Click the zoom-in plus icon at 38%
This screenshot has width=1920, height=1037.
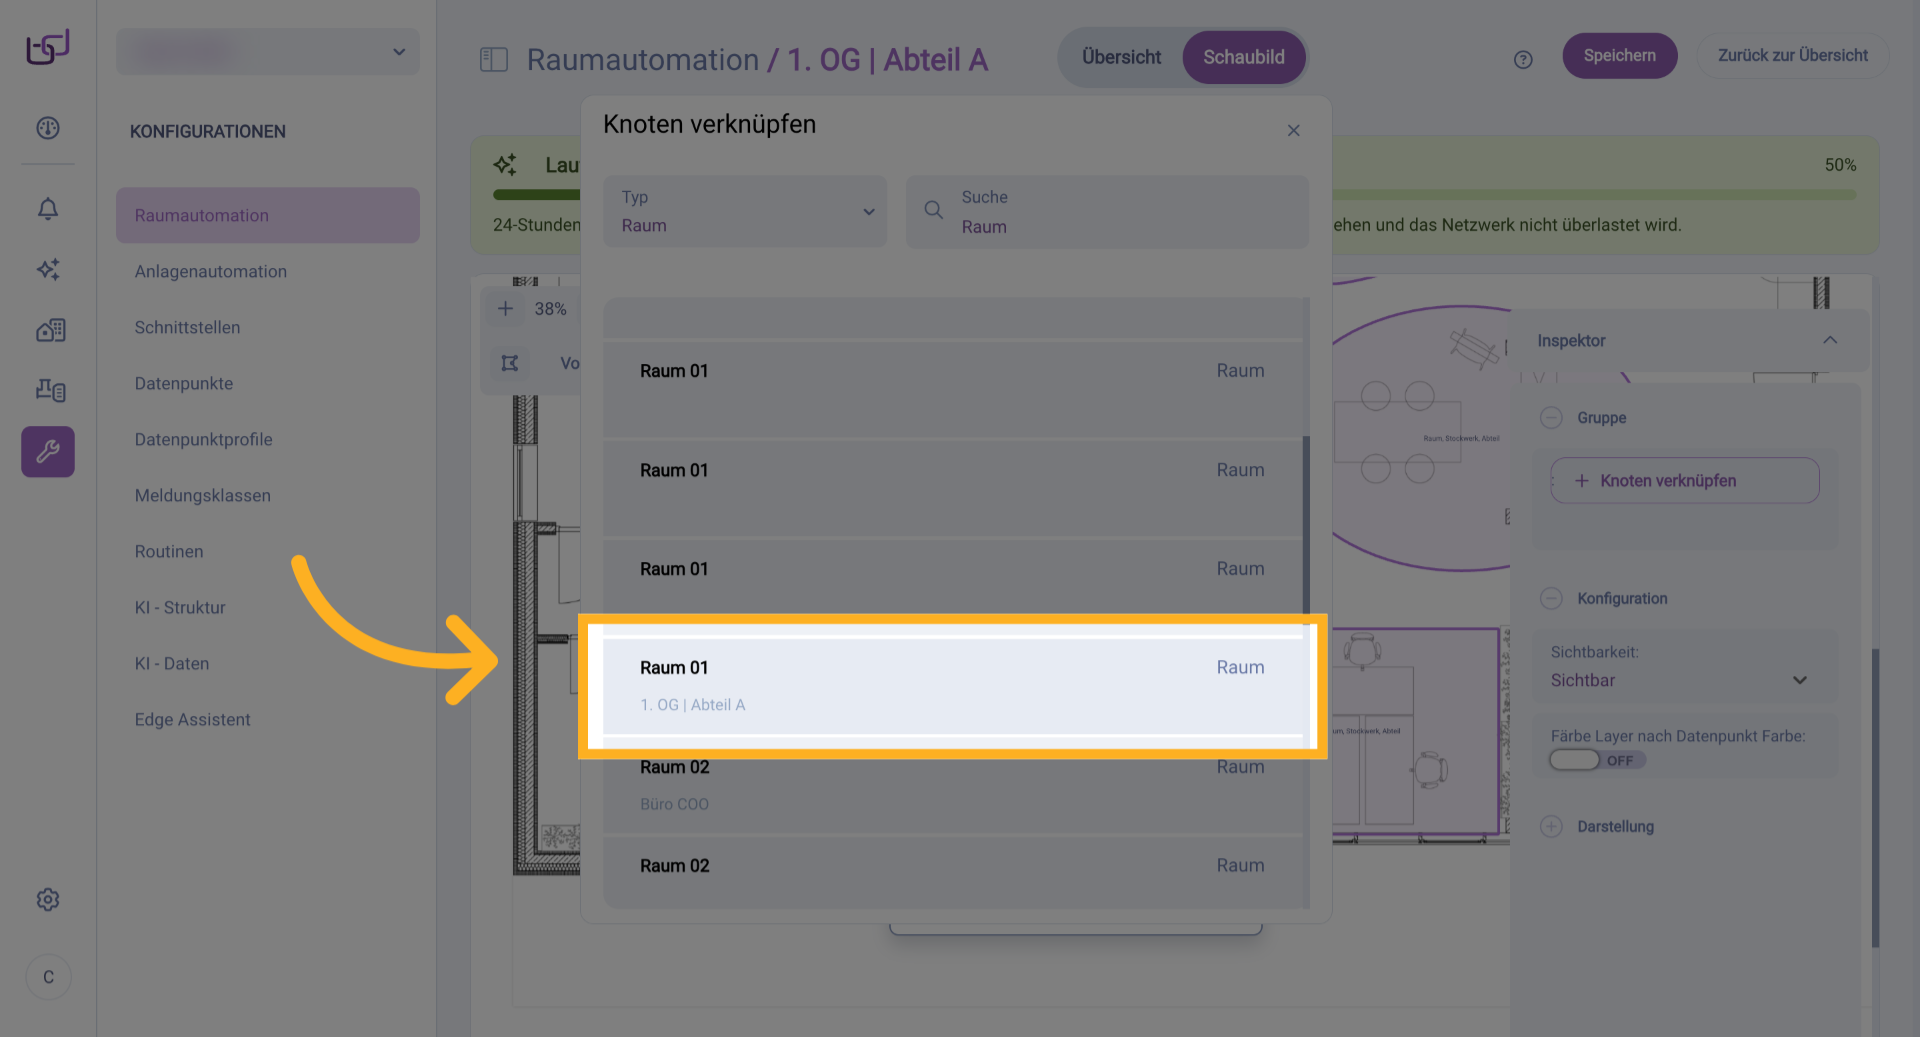506,309
